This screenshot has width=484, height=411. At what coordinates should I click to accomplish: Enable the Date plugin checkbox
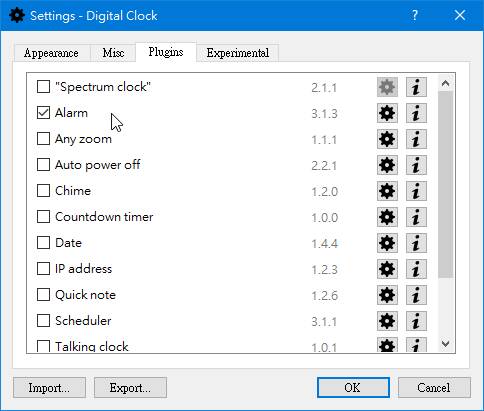43,243
